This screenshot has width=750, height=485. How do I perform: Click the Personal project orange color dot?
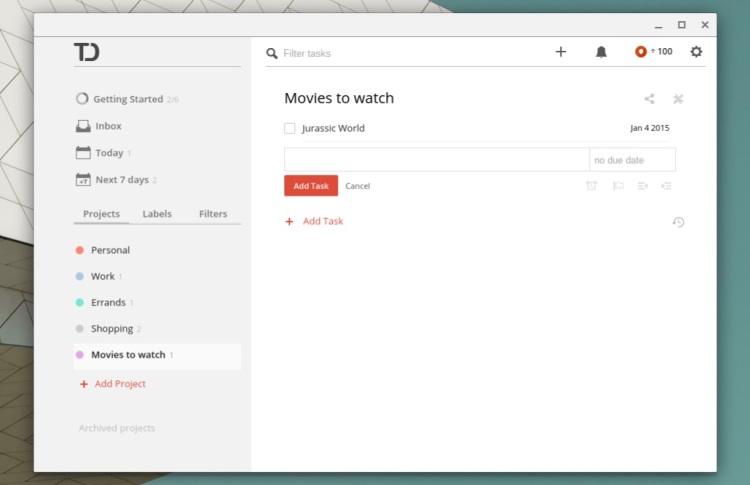pos(80,250)
